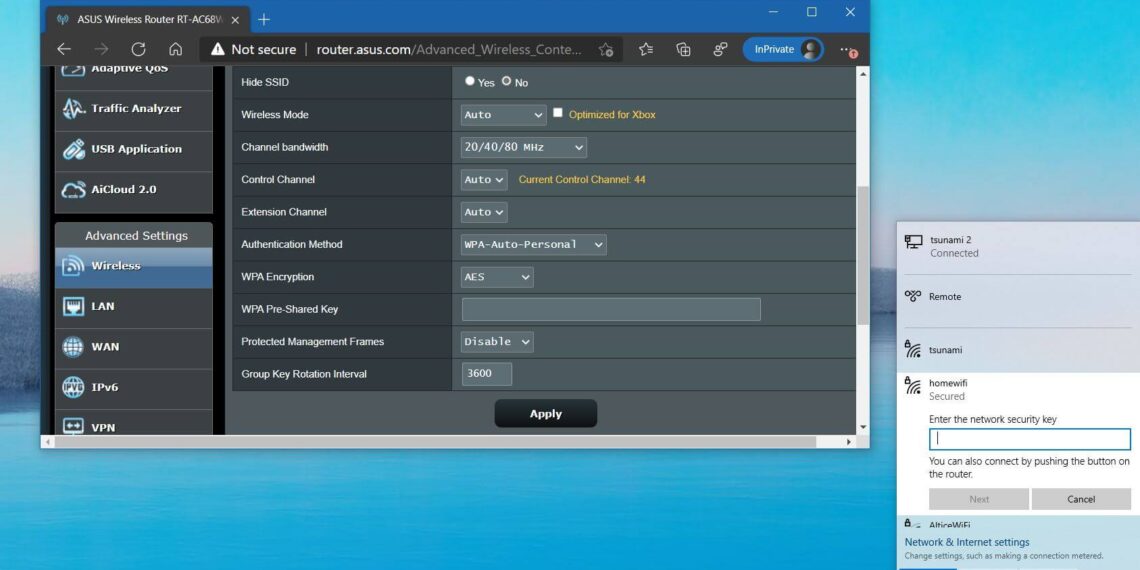Select No for Hide SSID
Screen dimensions: 1140x570
[506, 81]
